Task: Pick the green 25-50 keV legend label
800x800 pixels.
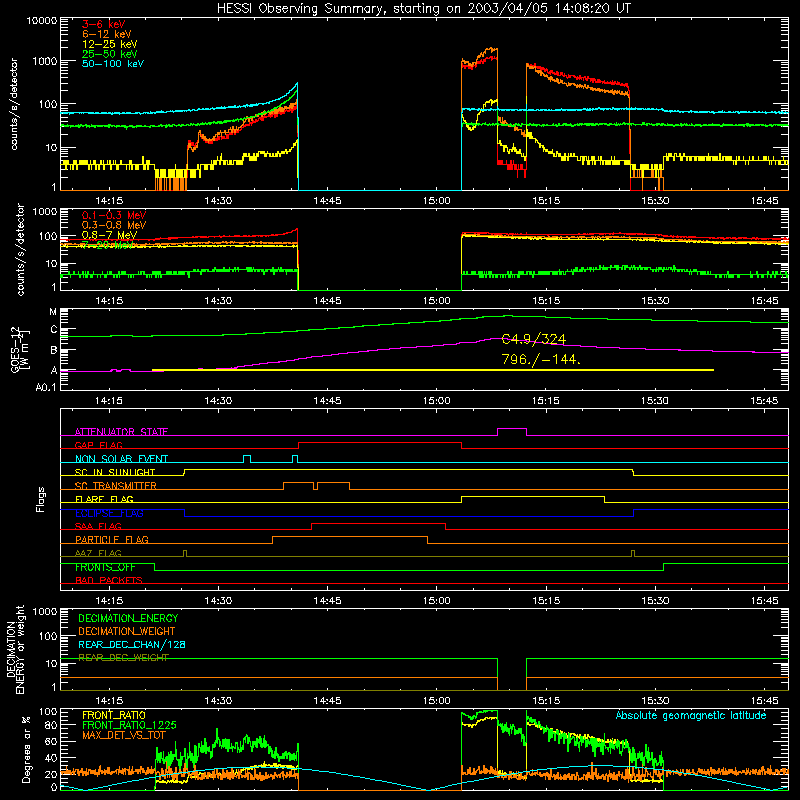Action: pos(109,54)
